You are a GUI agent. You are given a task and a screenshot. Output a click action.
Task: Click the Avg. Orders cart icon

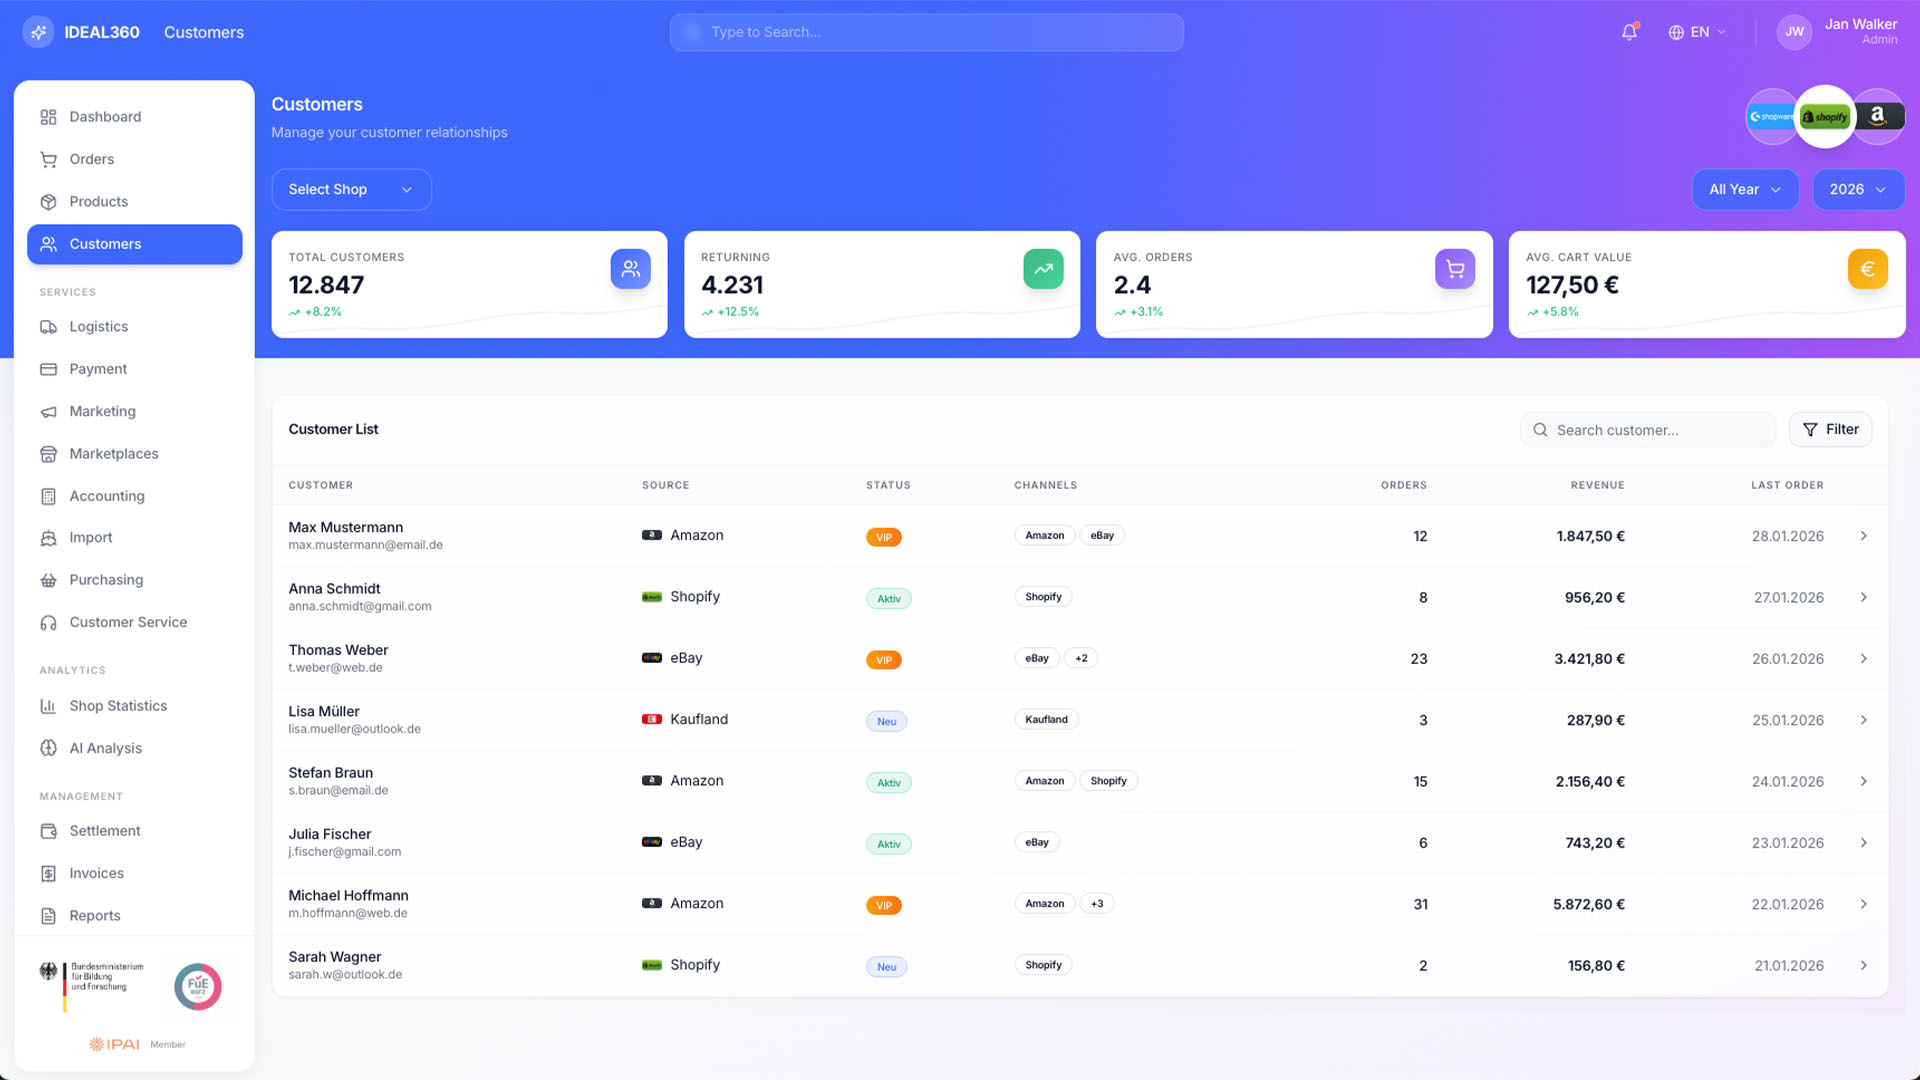1455,269
